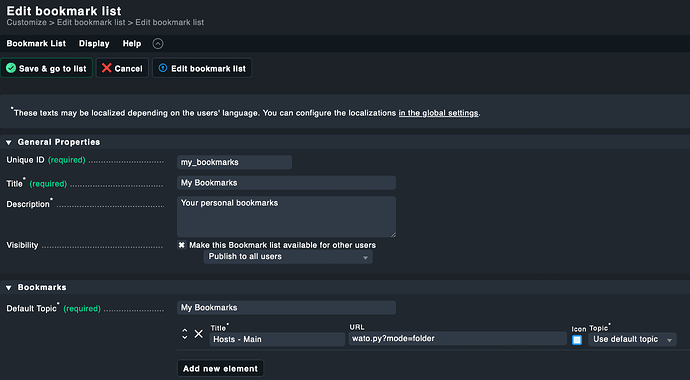Click the Description text area
The height and width of the screenshot is (380, 690).
(x=286, y=217)
